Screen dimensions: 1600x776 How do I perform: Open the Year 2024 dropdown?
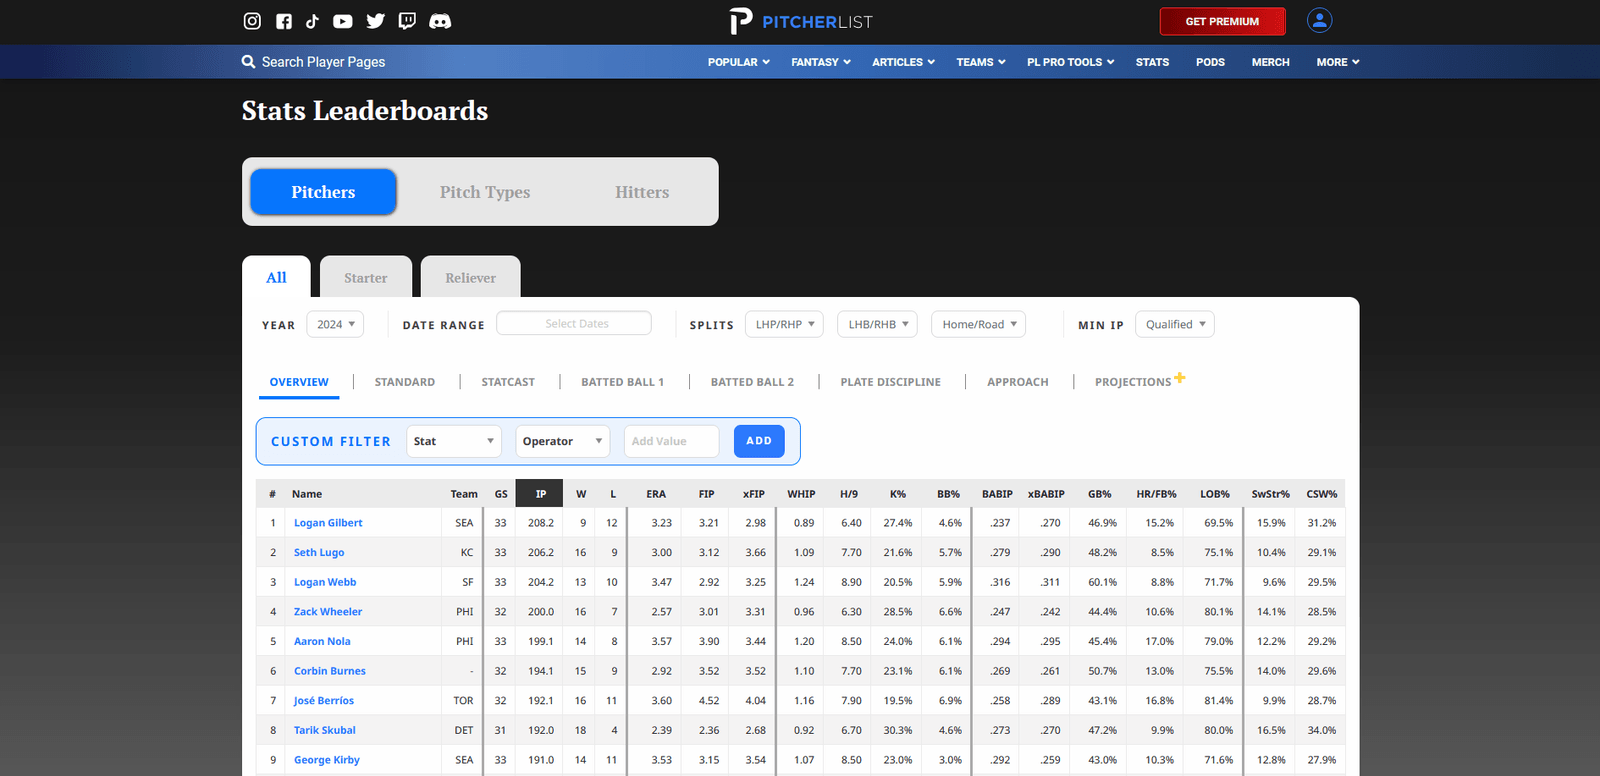pos(335,324)
